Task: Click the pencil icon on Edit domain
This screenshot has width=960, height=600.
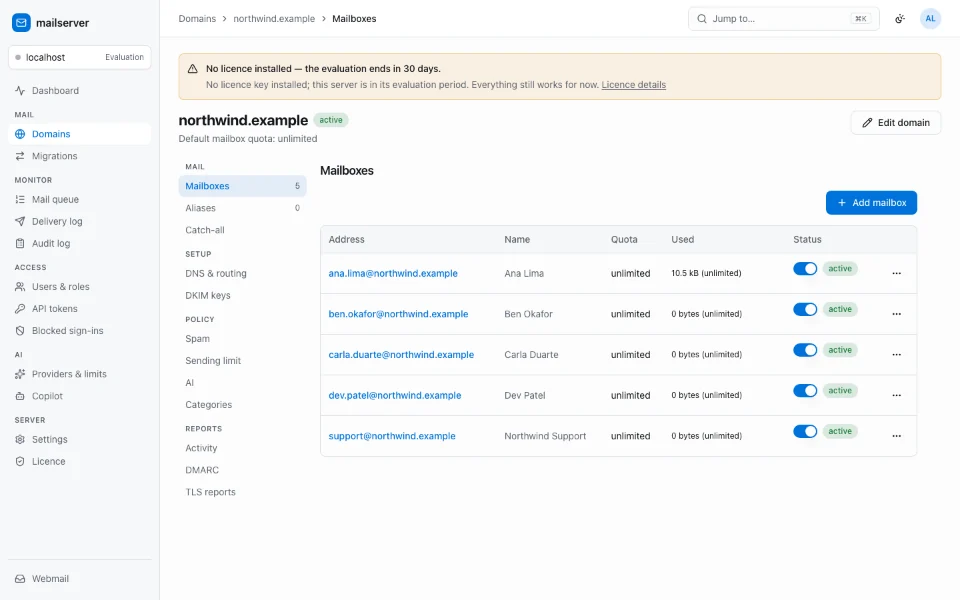Action: [867, 123]
